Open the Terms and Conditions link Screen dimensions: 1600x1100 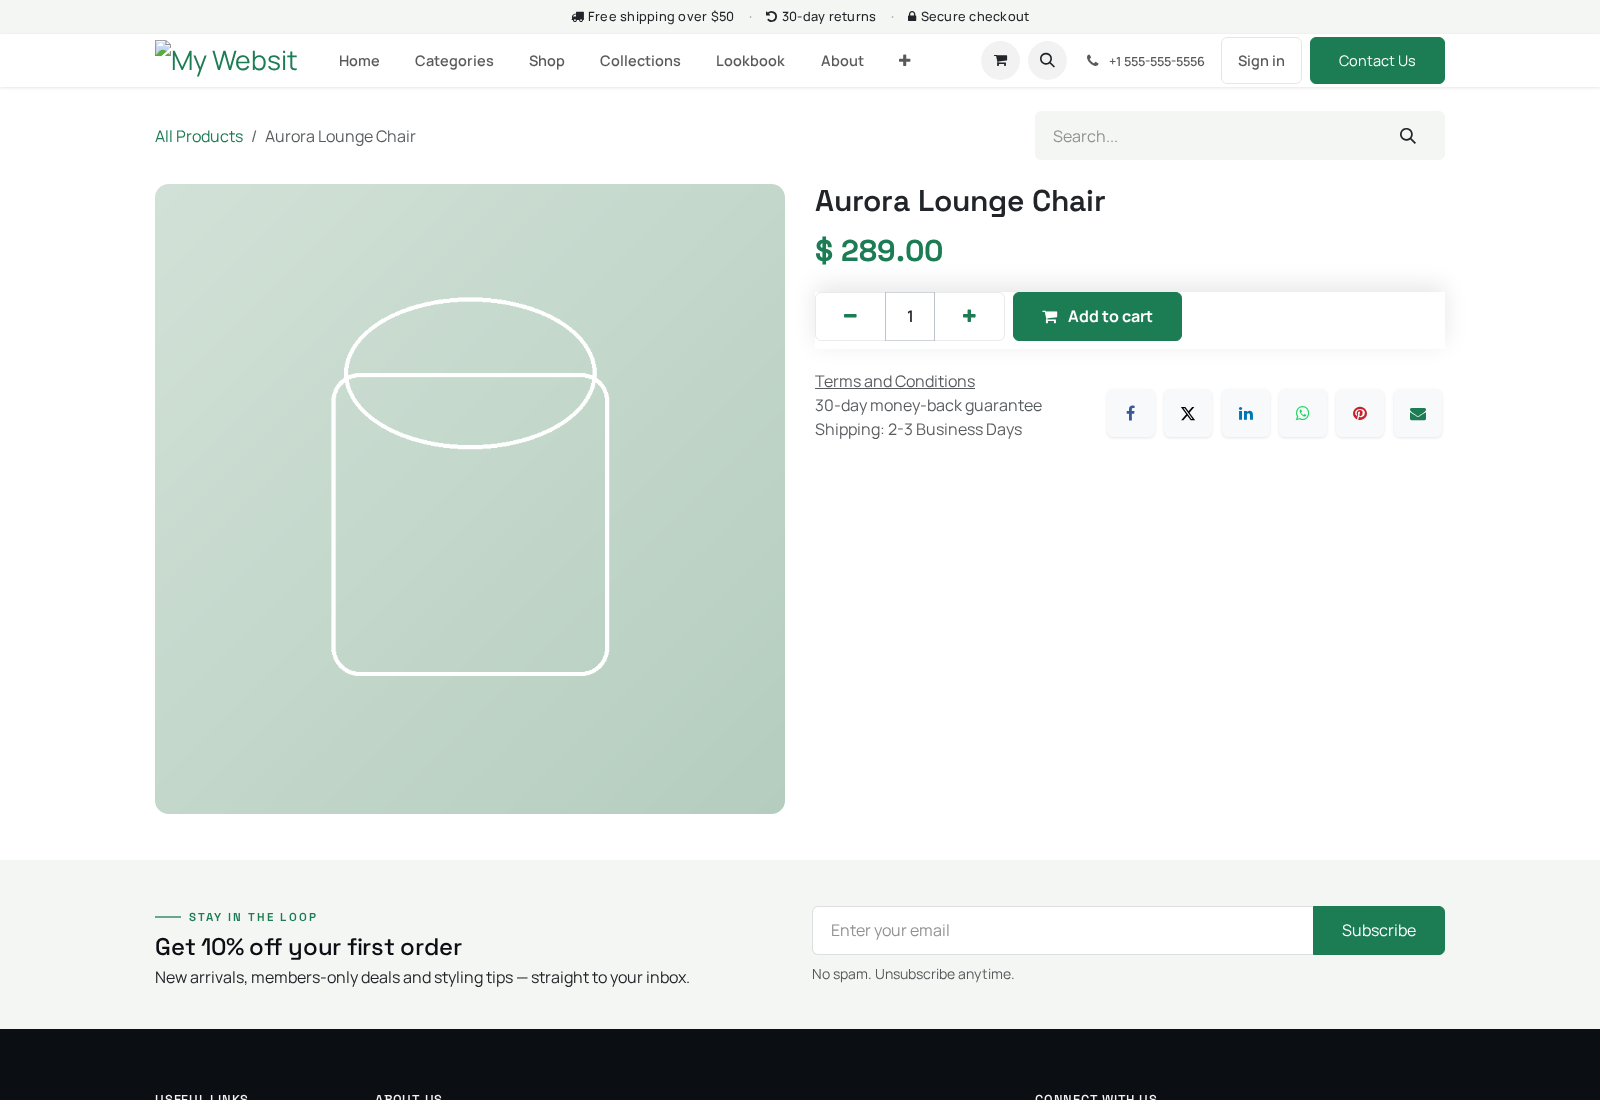point(894,381)
